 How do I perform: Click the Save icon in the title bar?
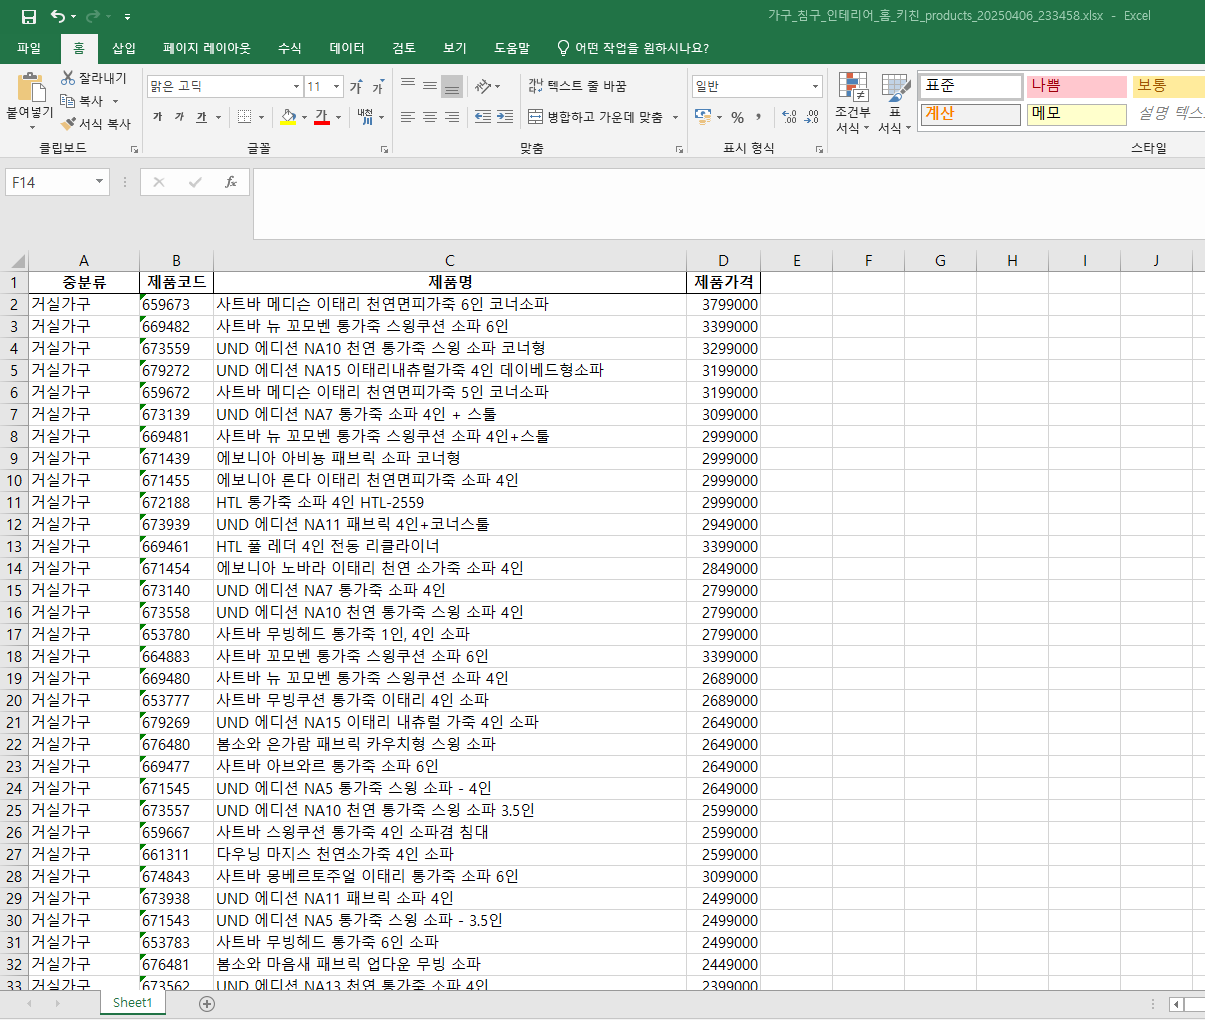pos(28,16)
